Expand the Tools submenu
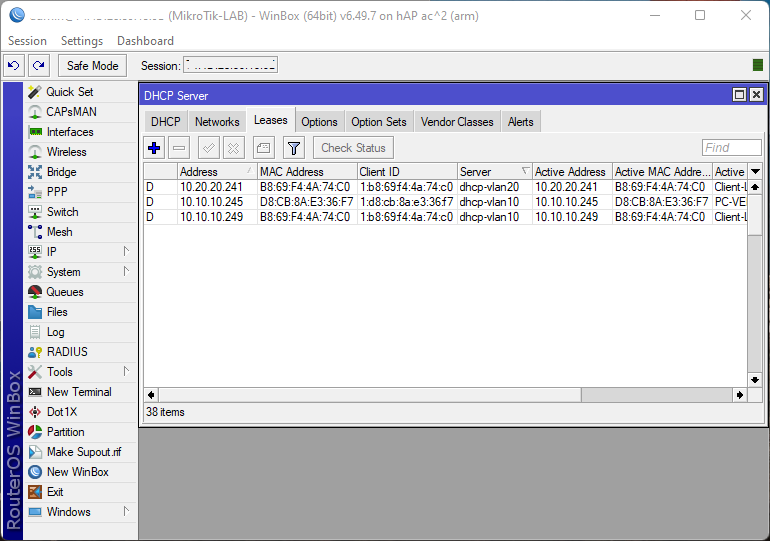This screenshot has height=541, width=770. (x=81, y=372)
